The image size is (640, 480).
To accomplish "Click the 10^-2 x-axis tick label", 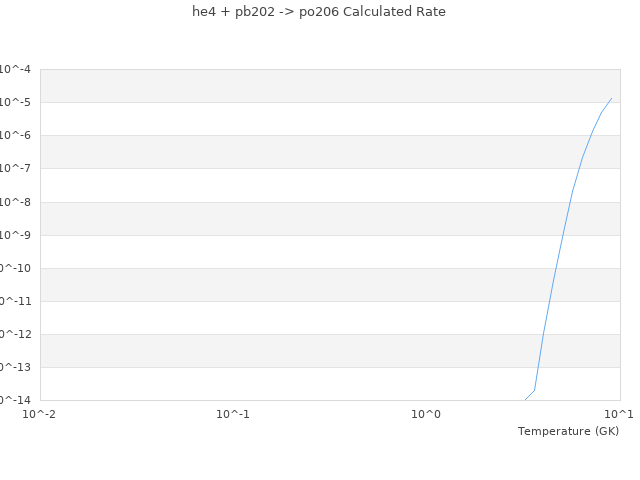I will 40,414.
